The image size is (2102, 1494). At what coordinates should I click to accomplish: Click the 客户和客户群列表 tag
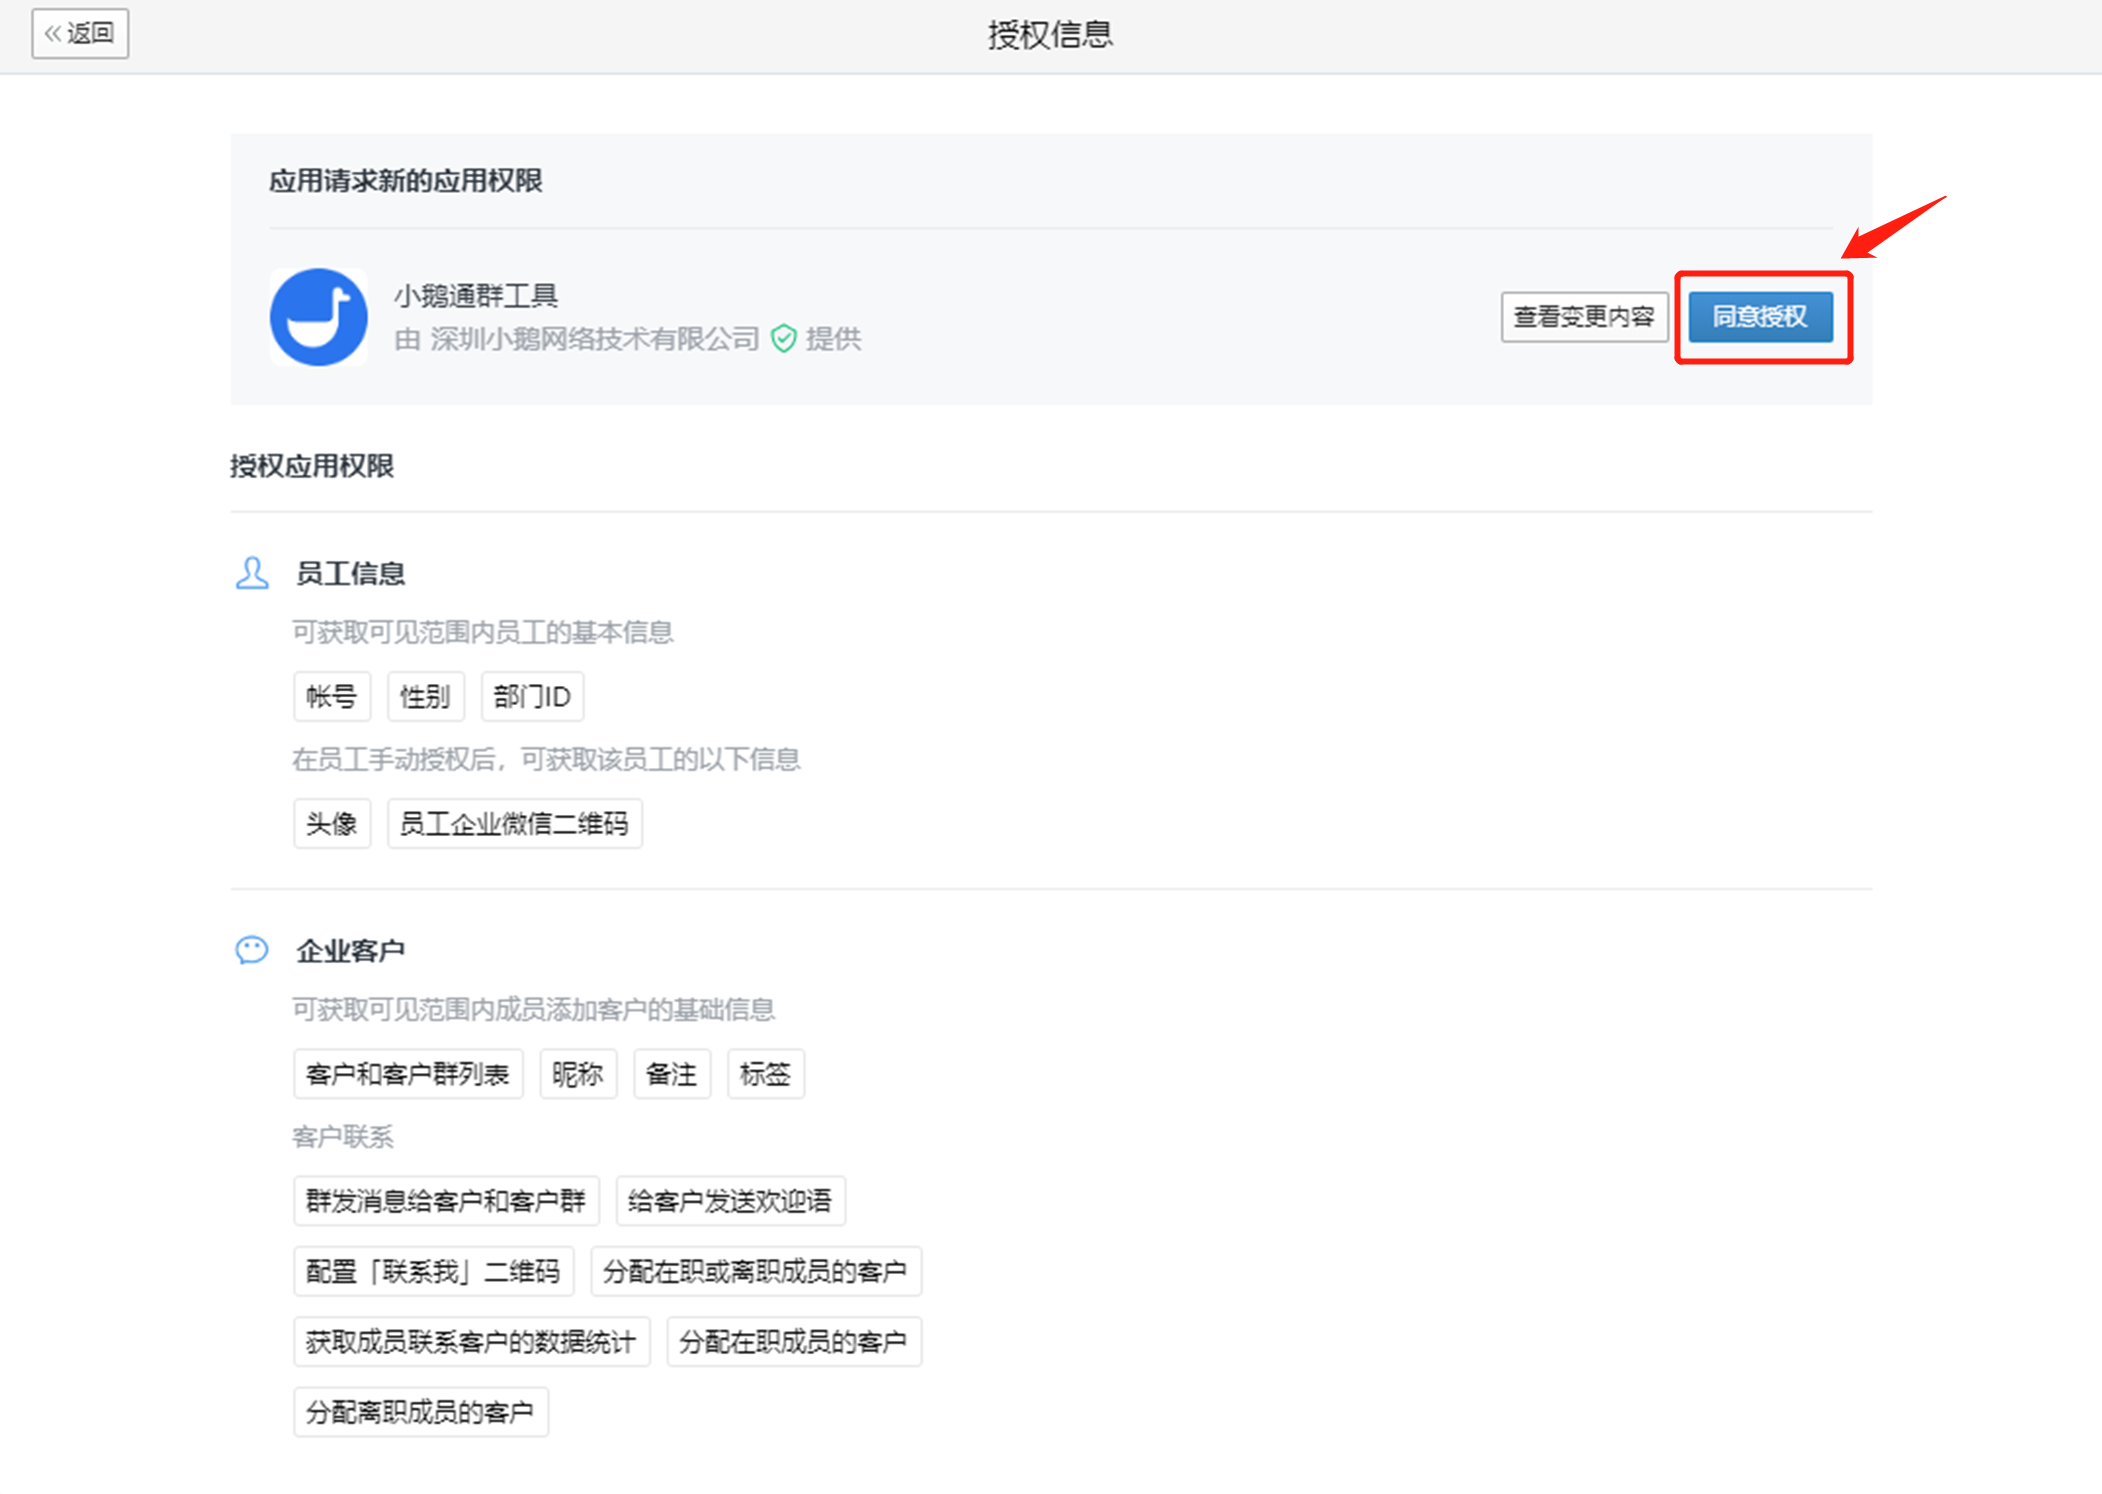[408, 1074]
